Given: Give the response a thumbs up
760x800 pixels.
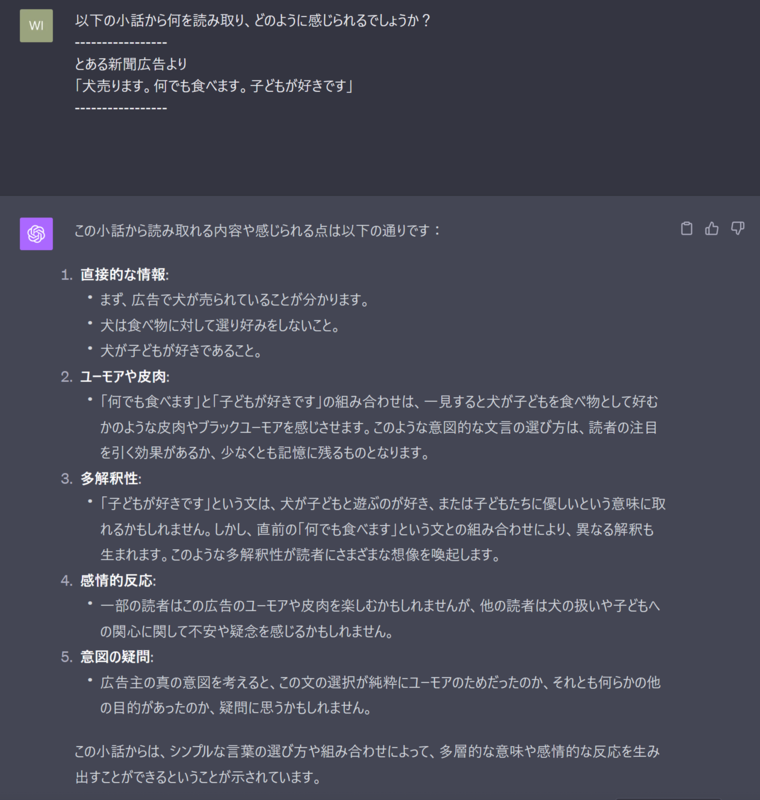Looking at the screenshot, I should [x=712, y=229].
